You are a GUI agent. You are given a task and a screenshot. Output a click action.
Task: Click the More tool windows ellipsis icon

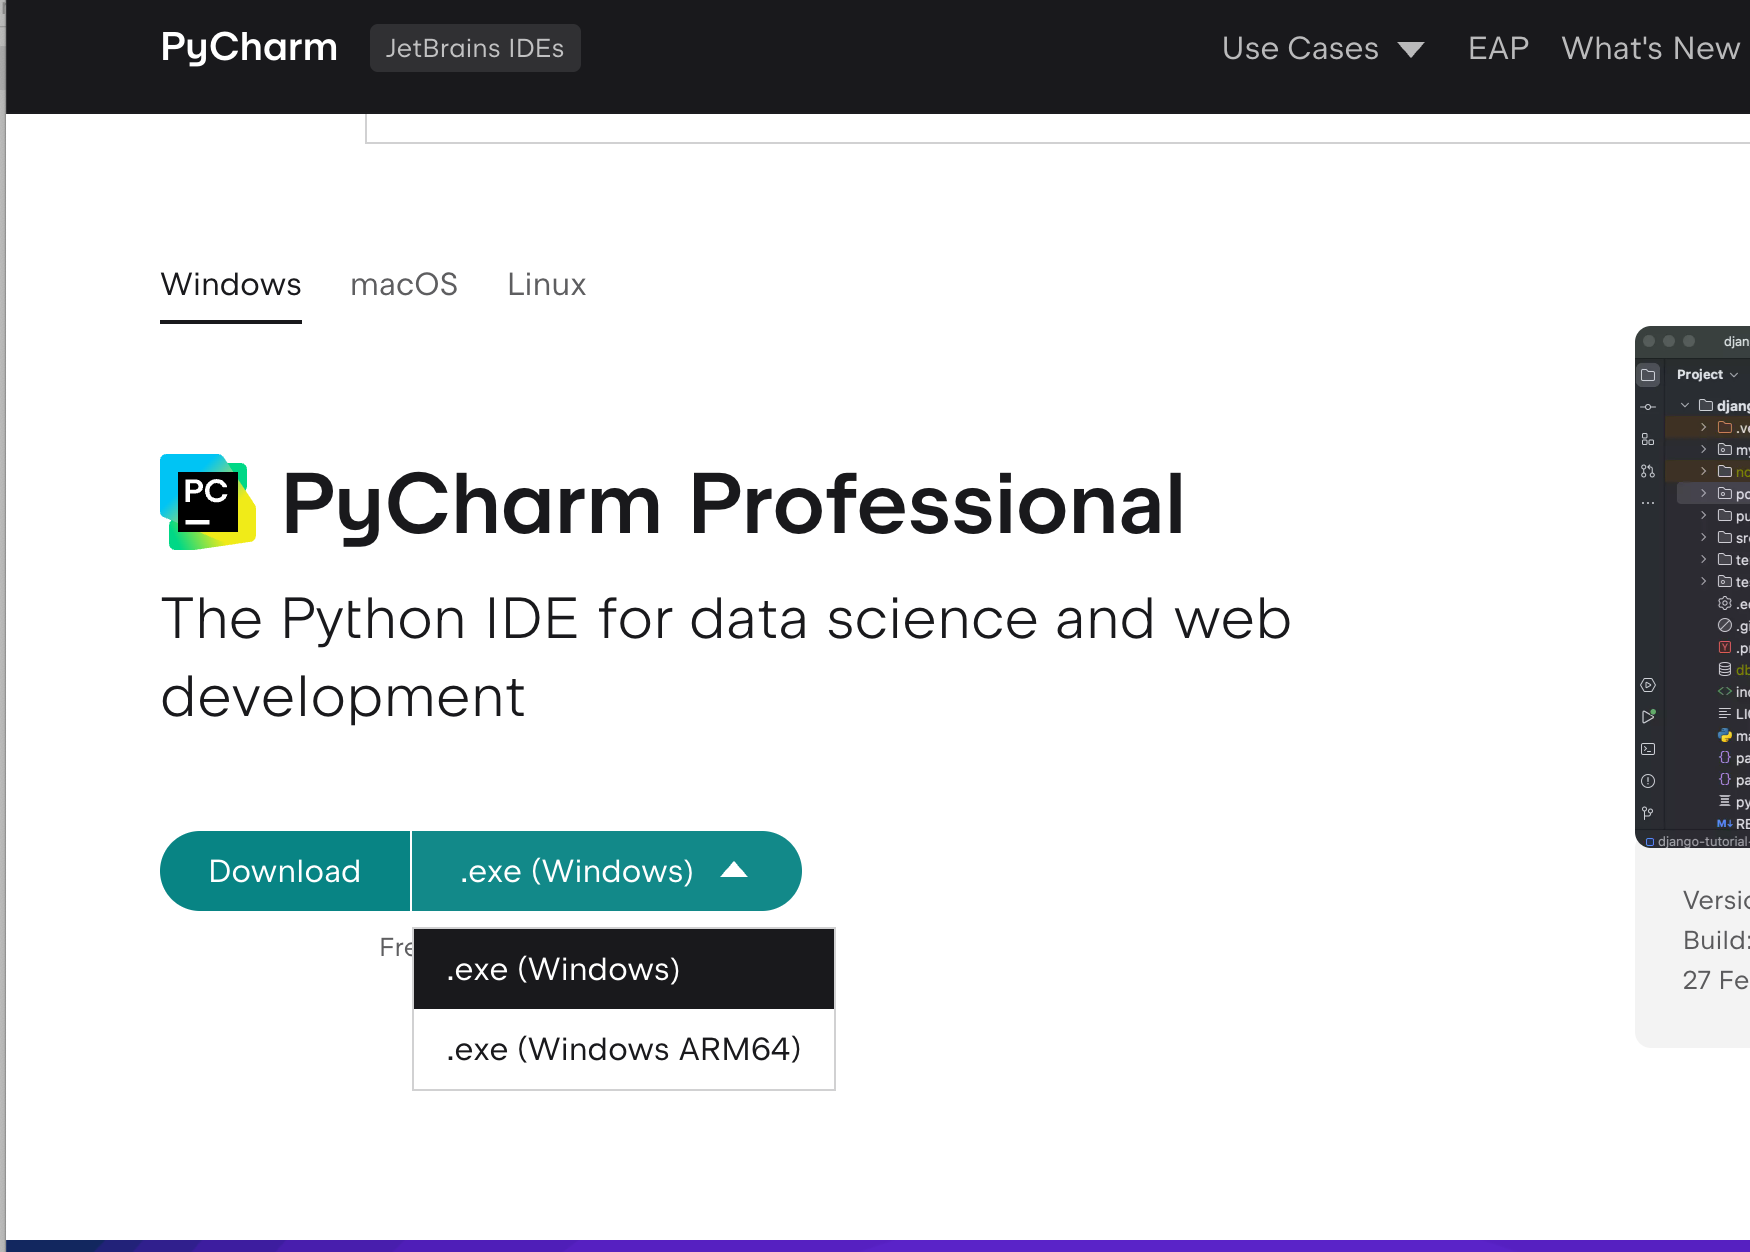[x=1648, y=503]
